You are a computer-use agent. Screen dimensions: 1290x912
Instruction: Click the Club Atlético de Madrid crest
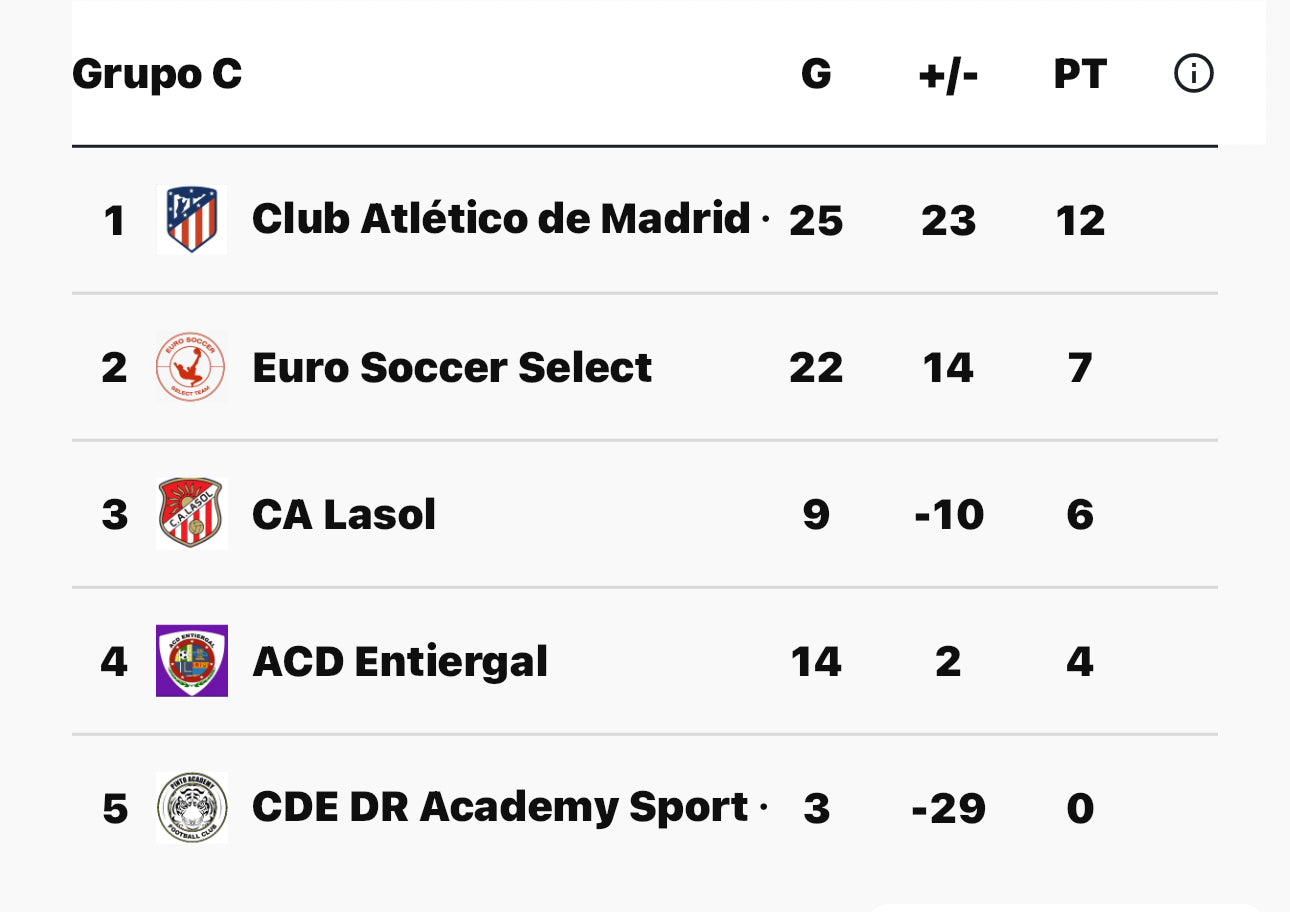[x=192, y=220]
